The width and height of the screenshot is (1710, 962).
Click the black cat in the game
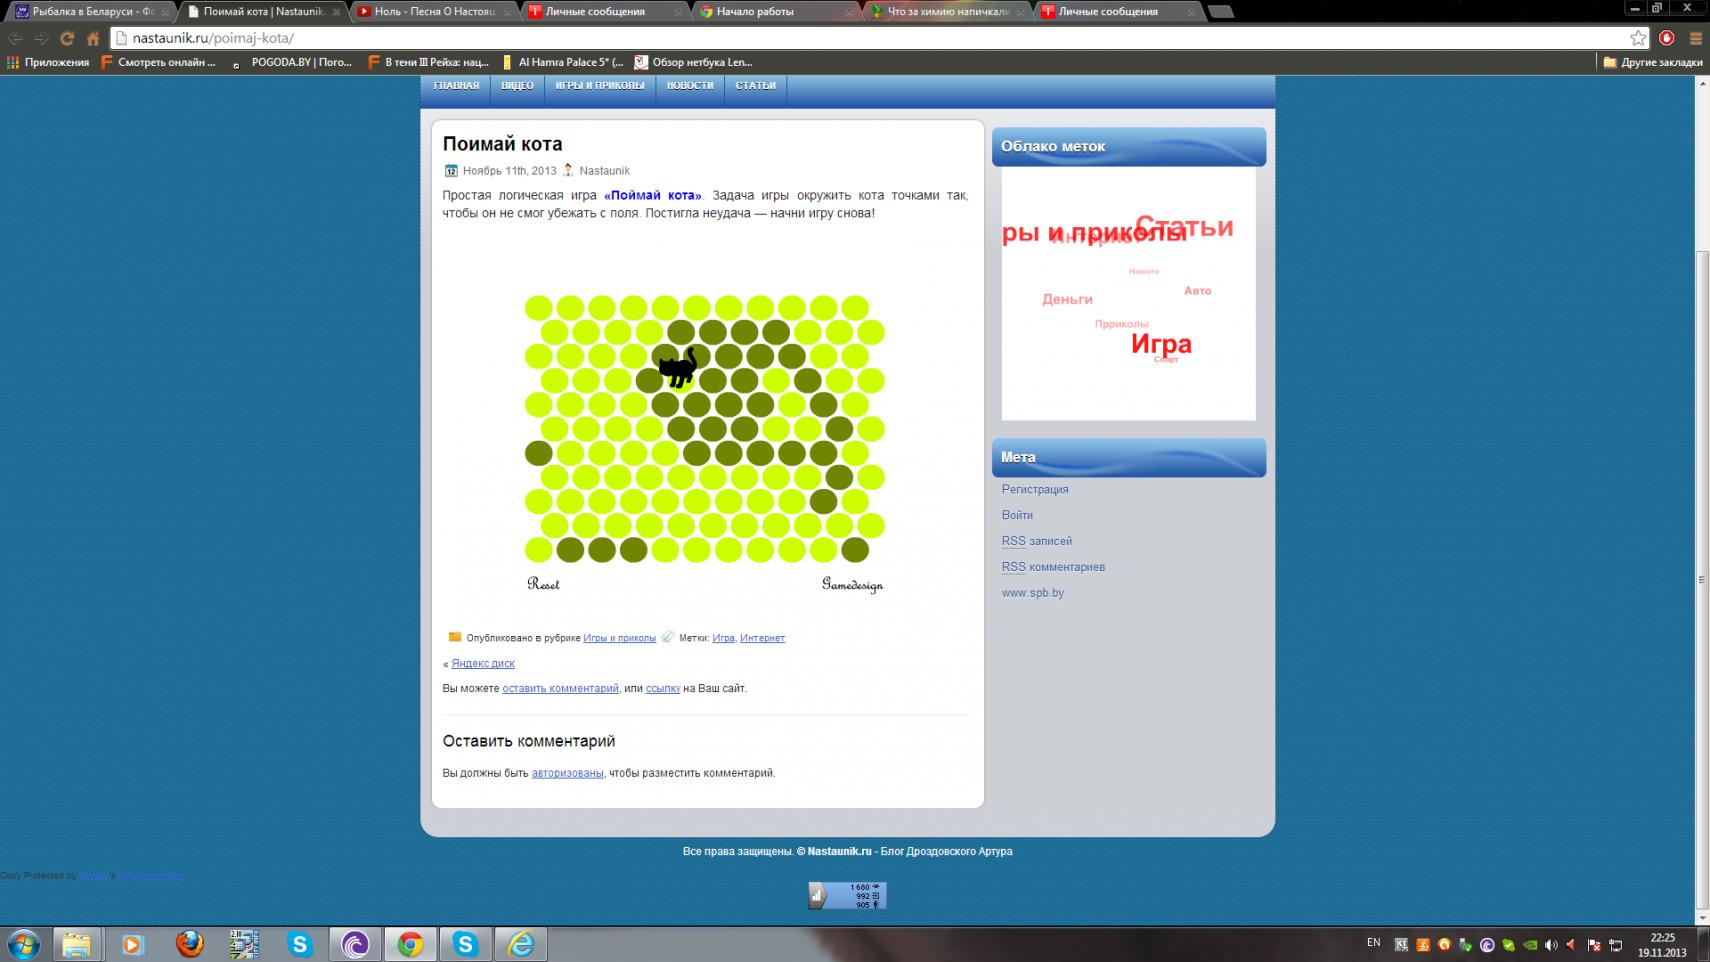tap(679, 367)
